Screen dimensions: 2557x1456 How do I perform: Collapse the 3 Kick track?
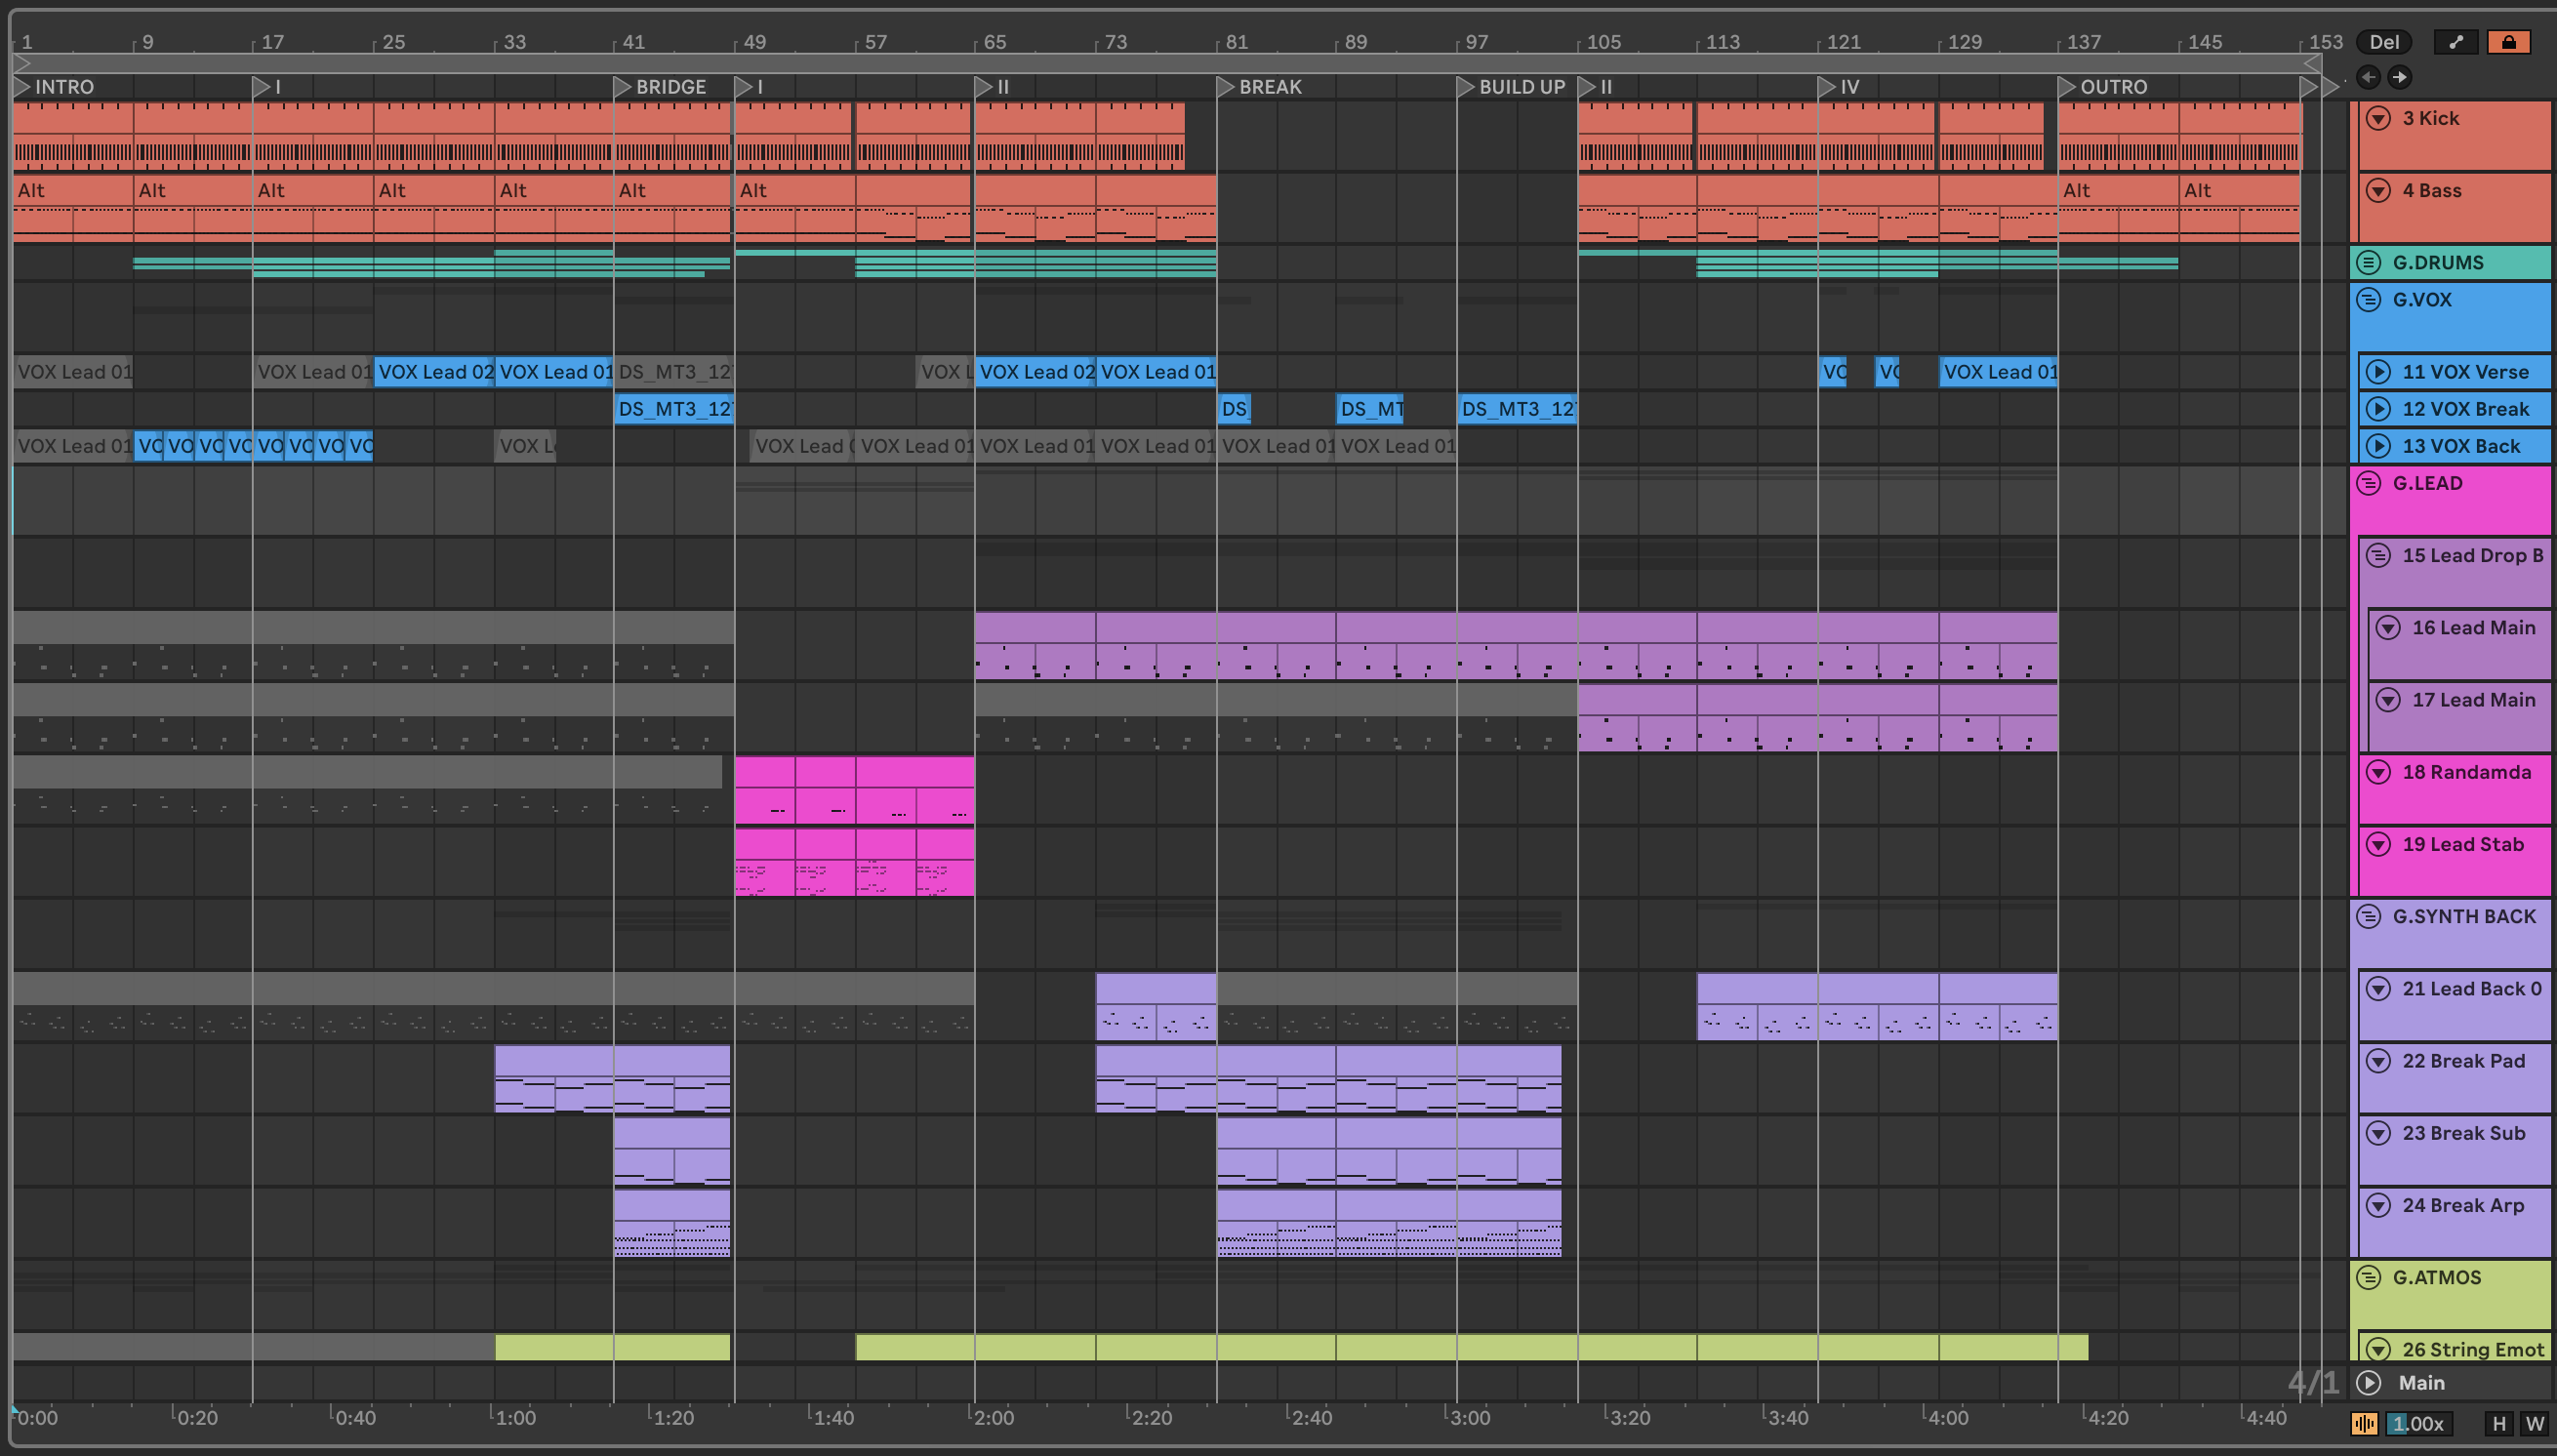[x=2378, y=118]
